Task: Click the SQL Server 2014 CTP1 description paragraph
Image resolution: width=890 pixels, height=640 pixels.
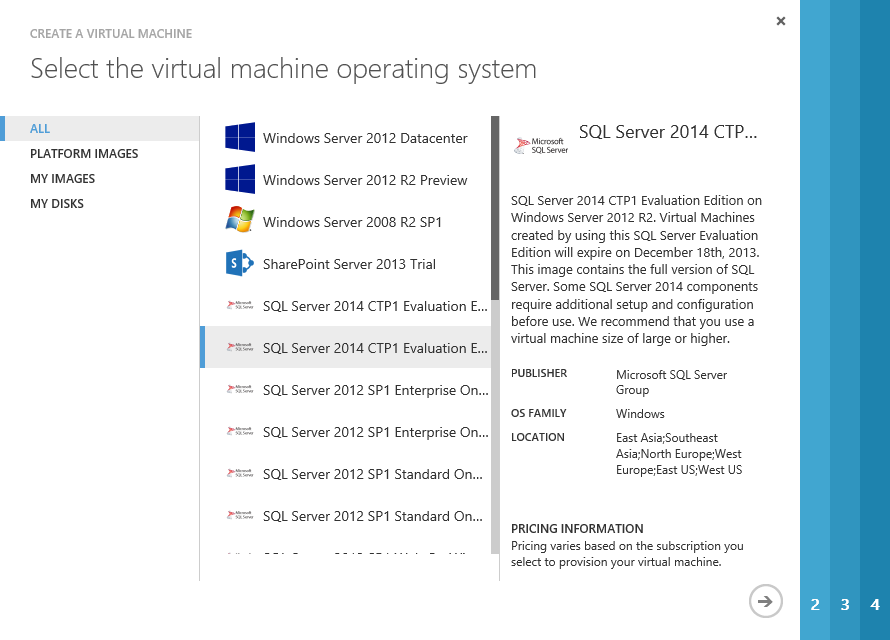Action: (636, 270)
